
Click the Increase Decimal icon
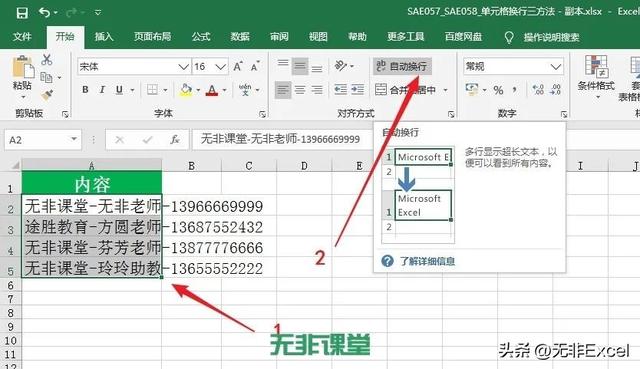538,89
